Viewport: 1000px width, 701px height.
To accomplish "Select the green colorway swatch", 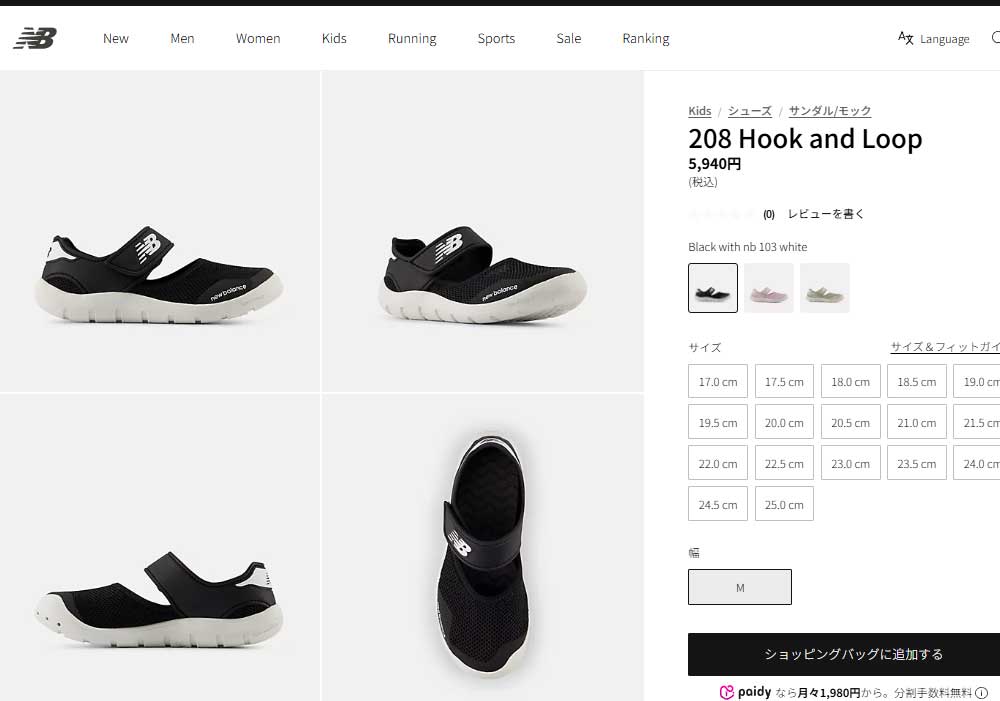I will [825, 288].
